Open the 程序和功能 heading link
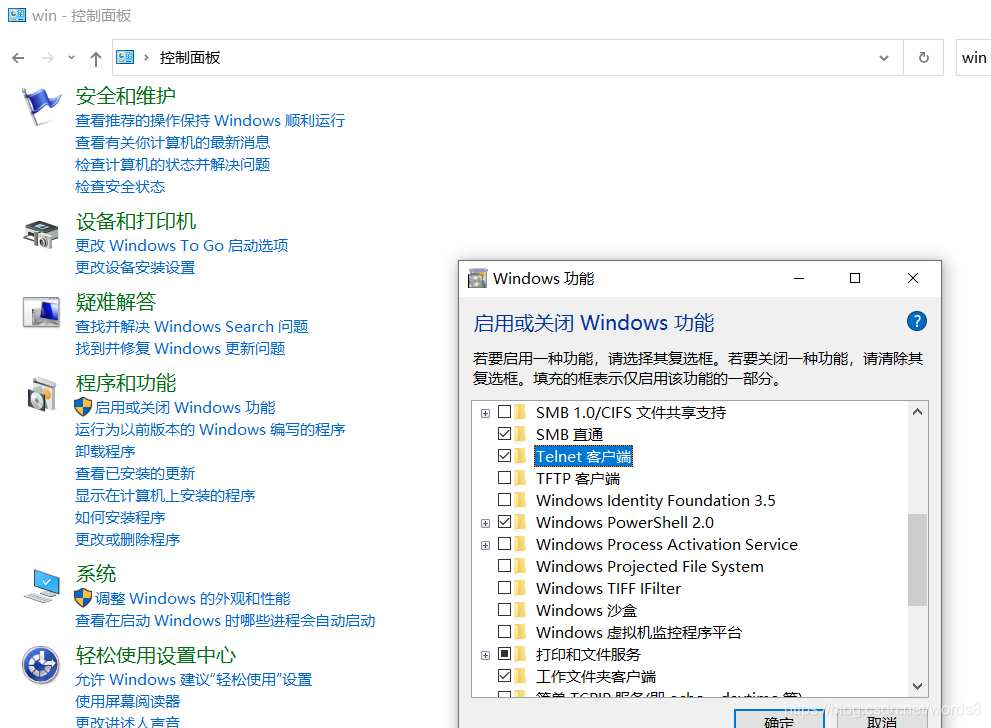 [x=126, y=383]
